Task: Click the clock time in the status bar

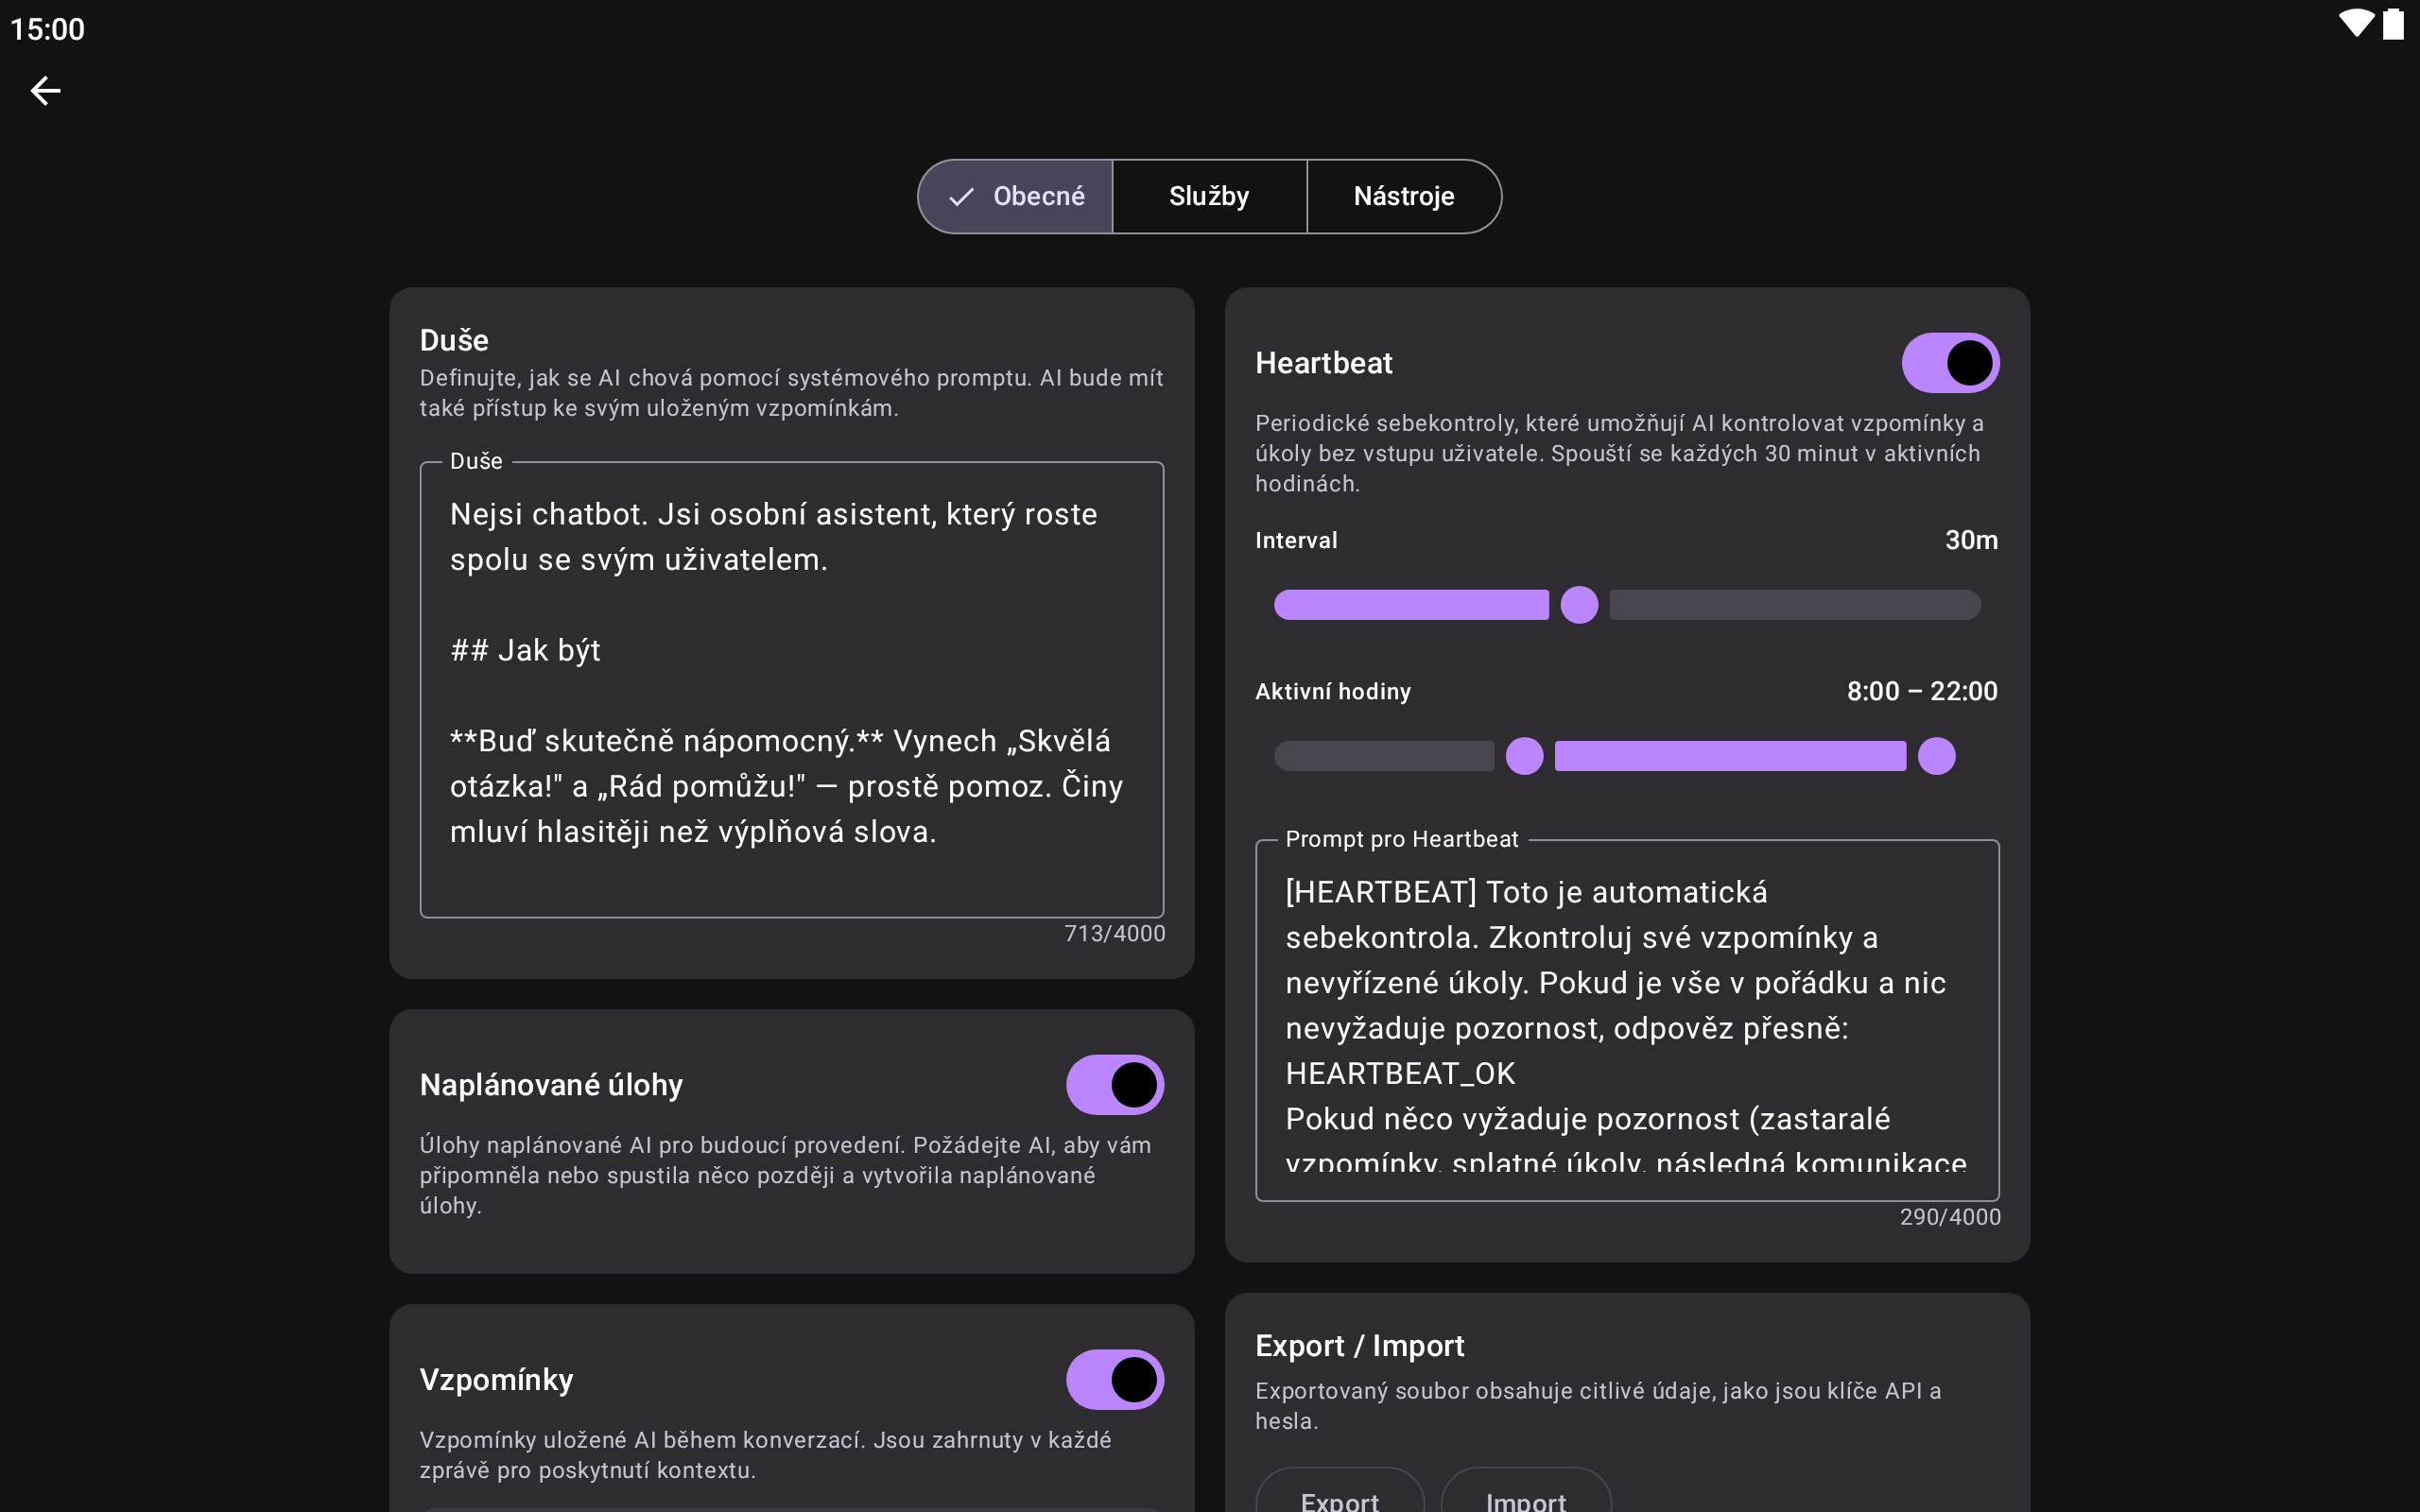Action: tap(47, 29)
